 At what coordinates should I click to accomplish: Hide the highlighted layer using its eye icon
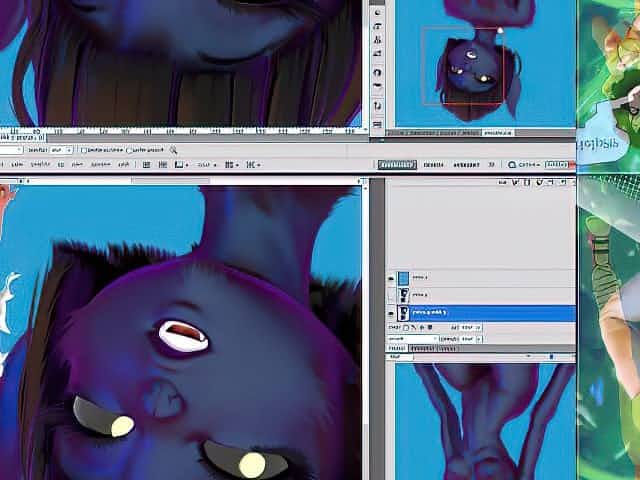[391, 313]
